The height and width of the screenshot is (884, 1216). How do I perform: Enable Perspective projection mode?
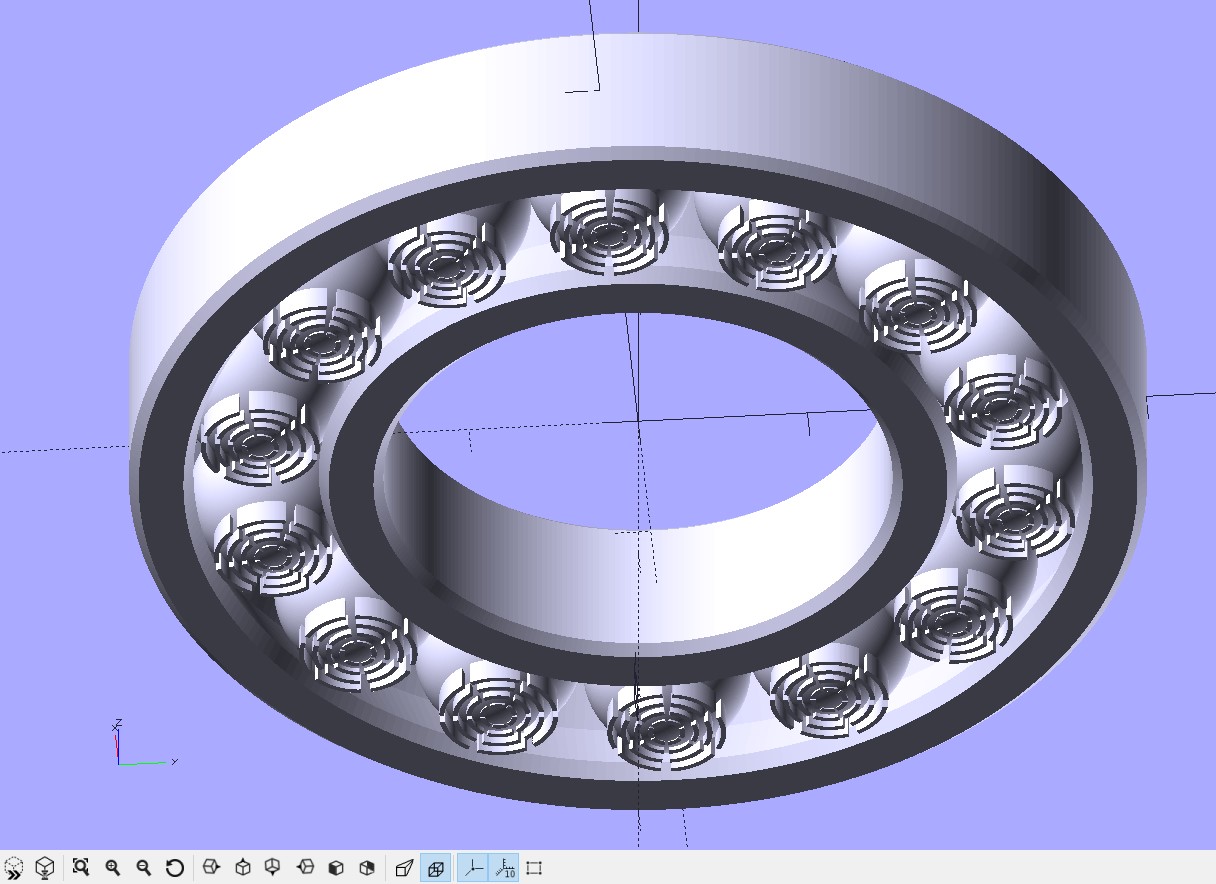(x=404, y=867)
